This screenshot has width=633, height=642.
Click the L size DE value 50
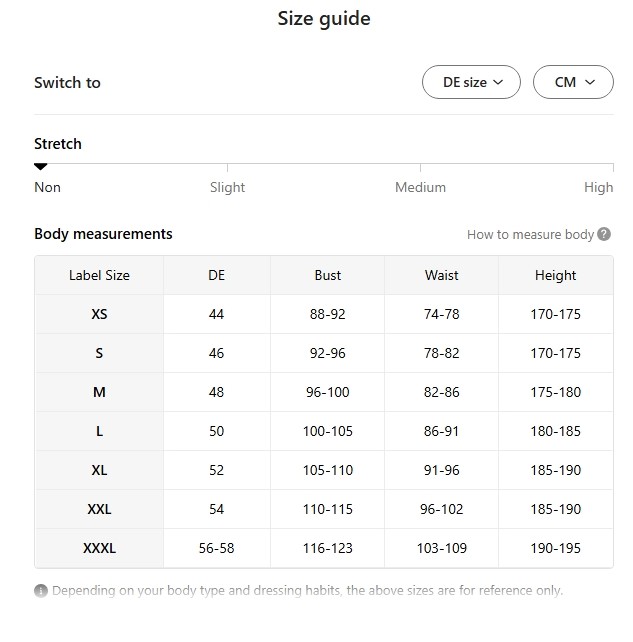pos(217,431)
